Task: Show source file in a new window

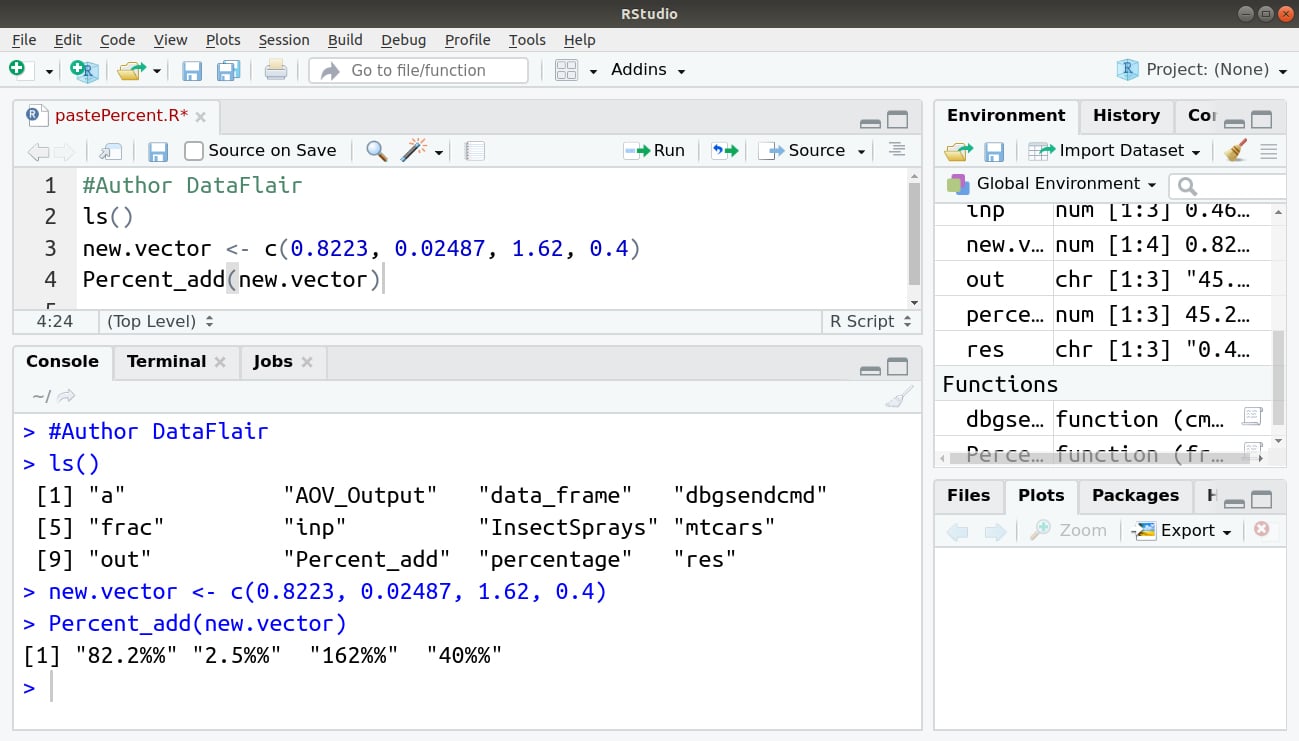Action: click(110, 150)
